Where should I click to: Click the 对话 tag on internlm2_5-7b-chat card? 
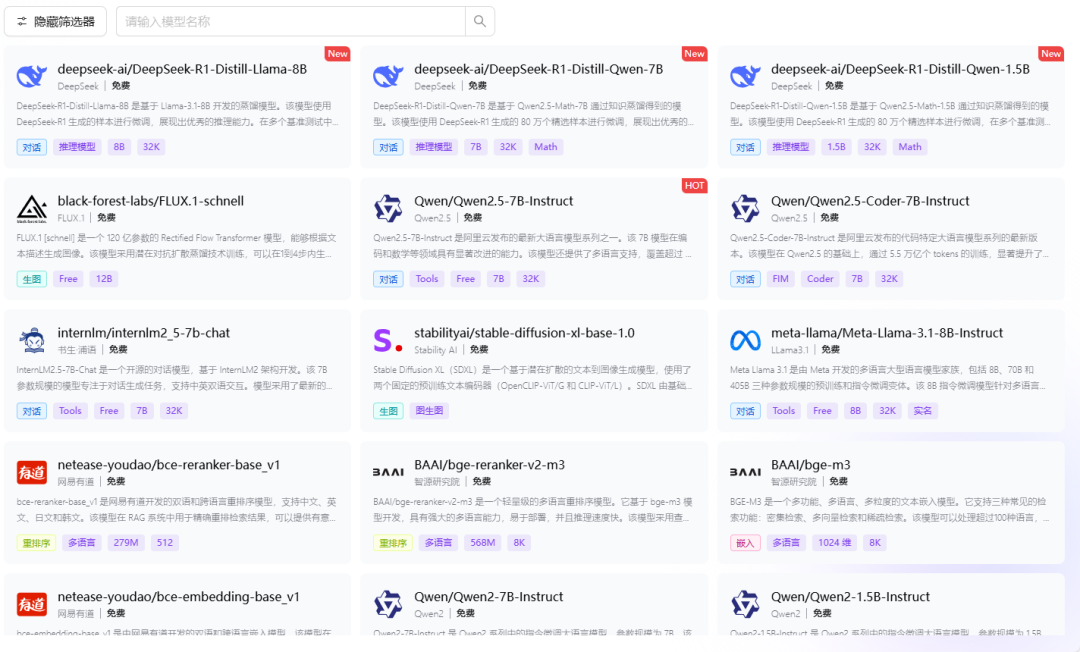click(32, 411)
